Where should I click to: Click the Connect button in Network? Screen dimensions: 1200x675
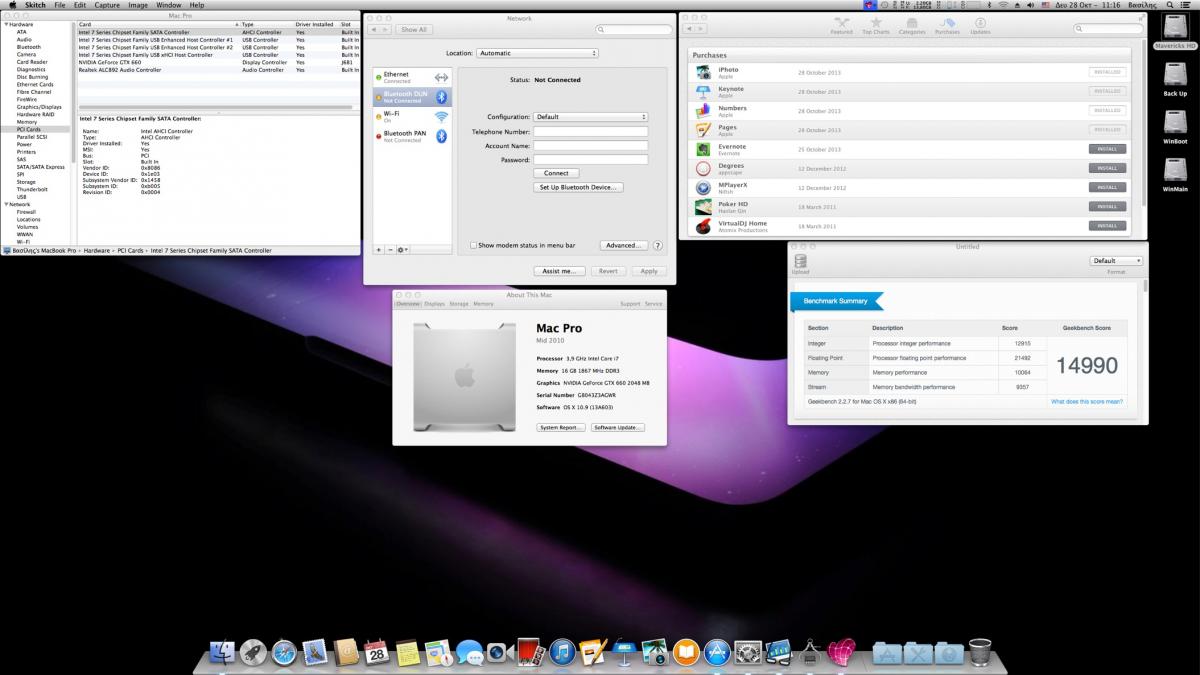click(x=556, y=173)
